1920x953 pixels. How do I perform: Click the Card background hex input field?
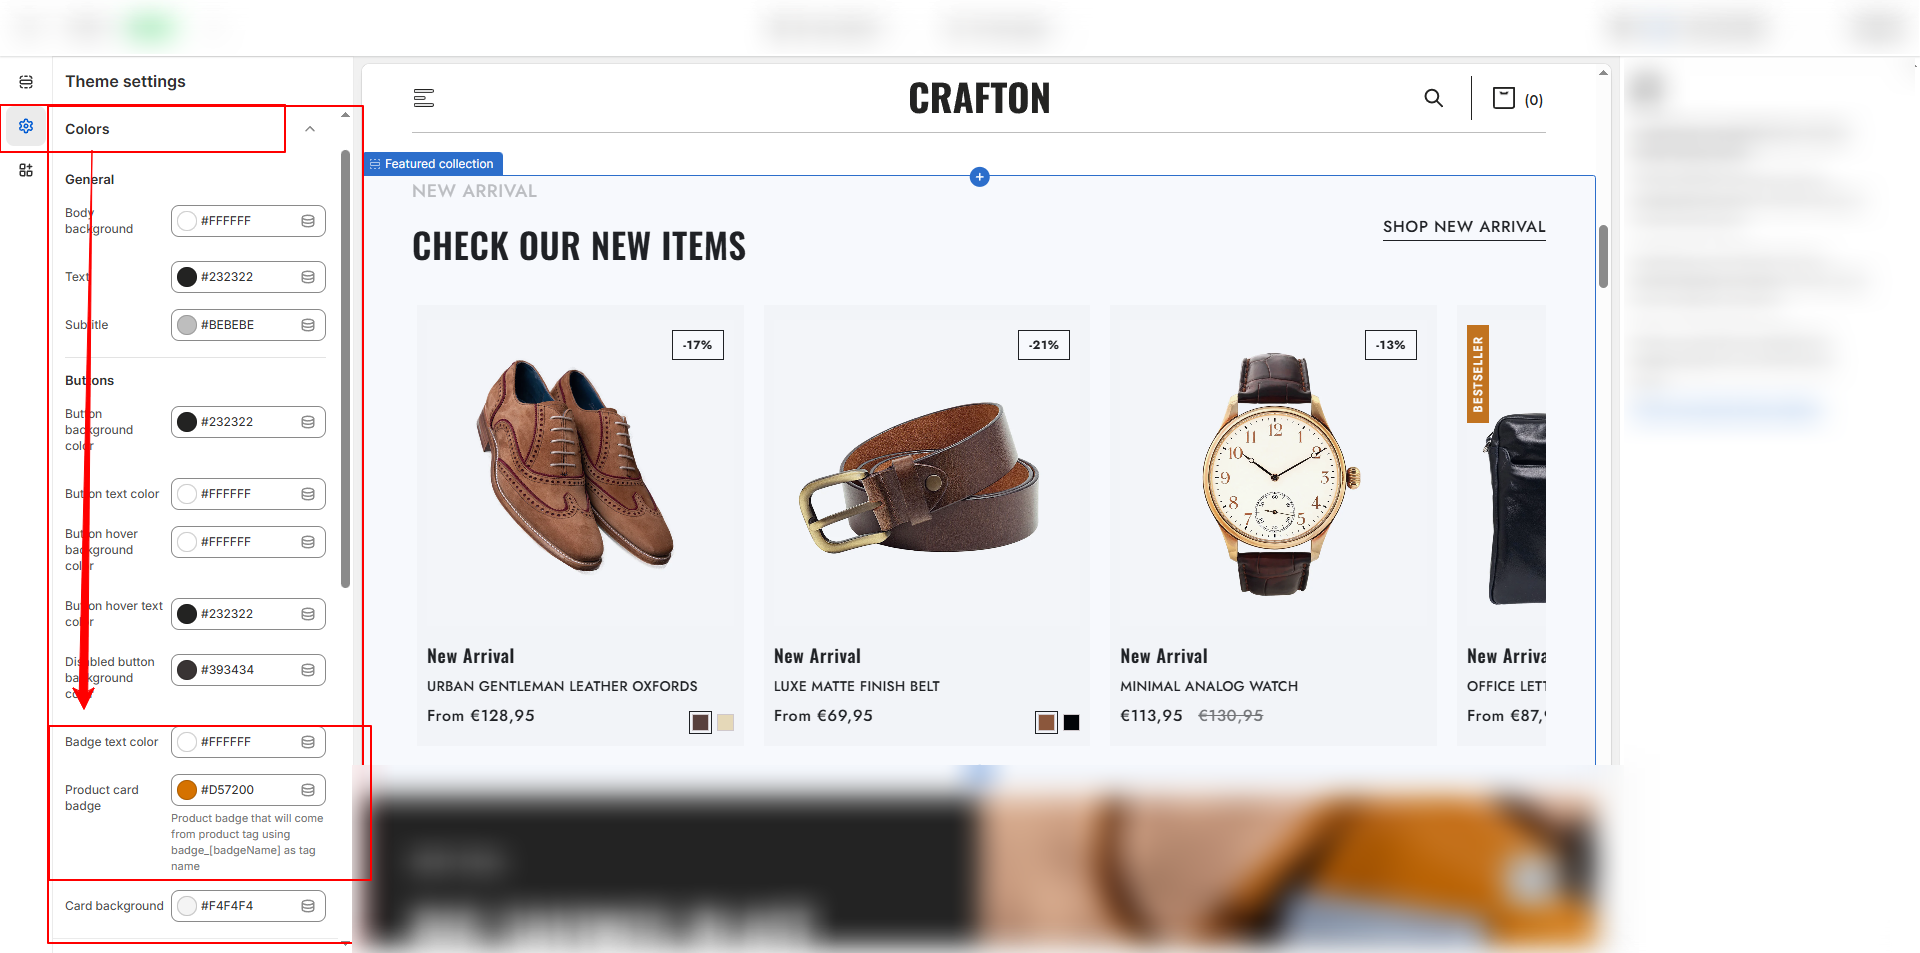coord(248,906)
